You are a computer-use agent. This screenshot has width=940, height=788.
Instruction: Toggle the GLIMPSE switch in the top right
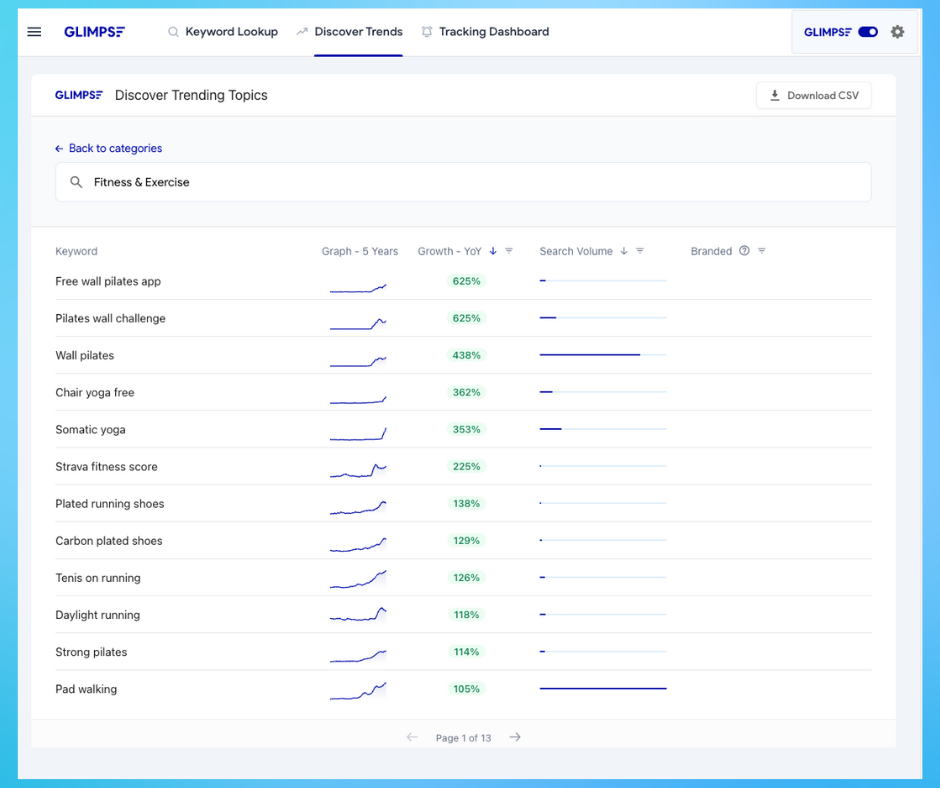coord(869,31)
